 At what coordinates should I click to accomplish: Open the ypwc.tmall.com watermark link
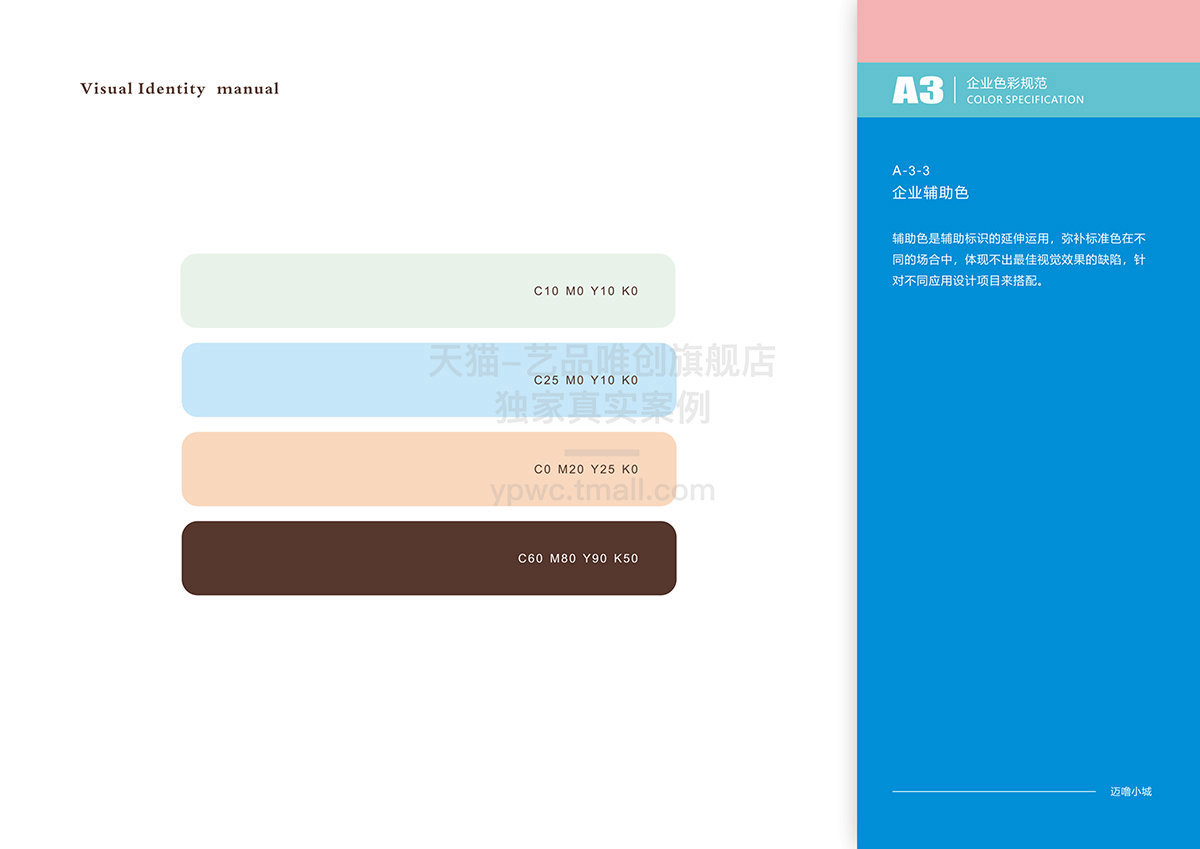click(602, 491)
